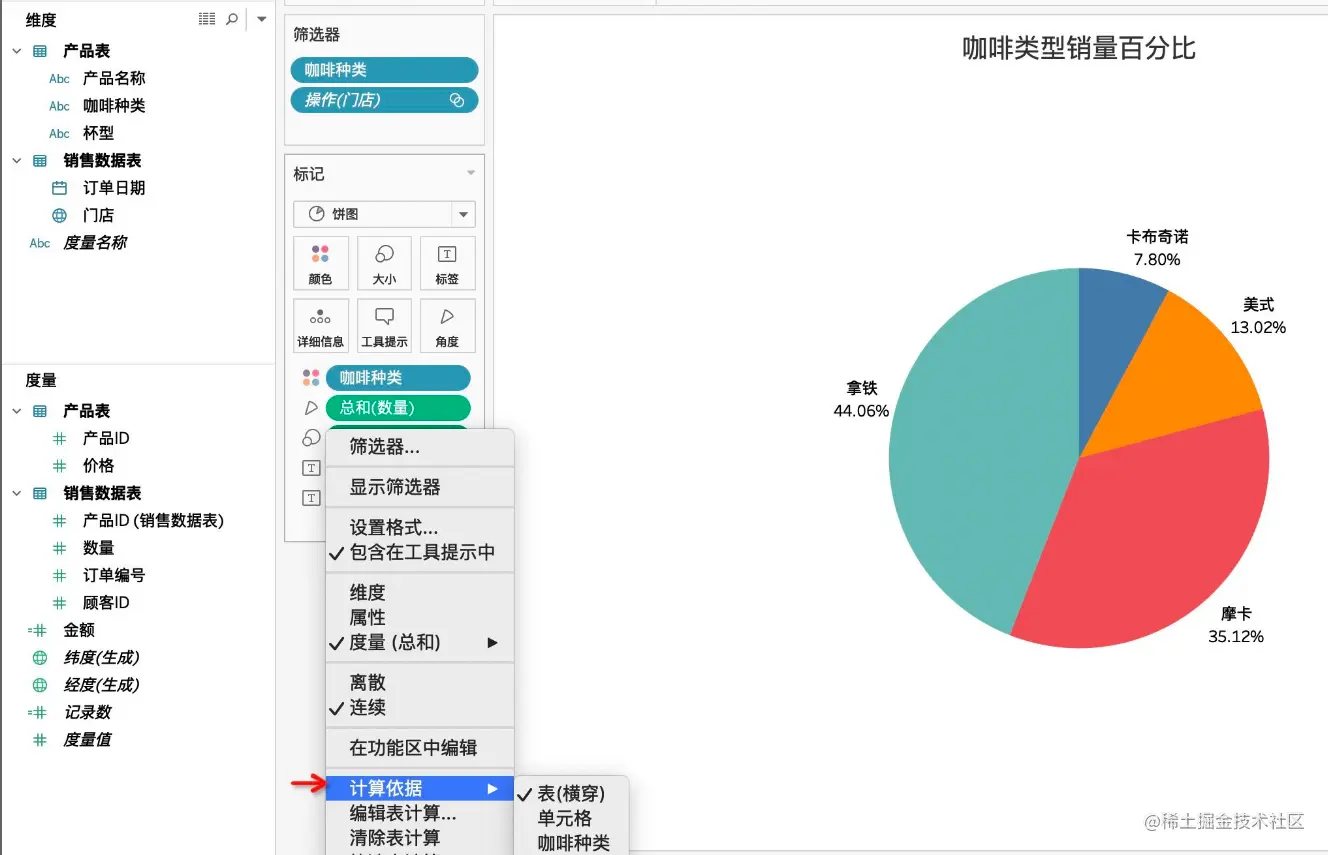This screenshot has width=1328, height=855.
Task: Click the Abc icon beside 度量名称
Action: pyautogui.click(x=40, y=243)
